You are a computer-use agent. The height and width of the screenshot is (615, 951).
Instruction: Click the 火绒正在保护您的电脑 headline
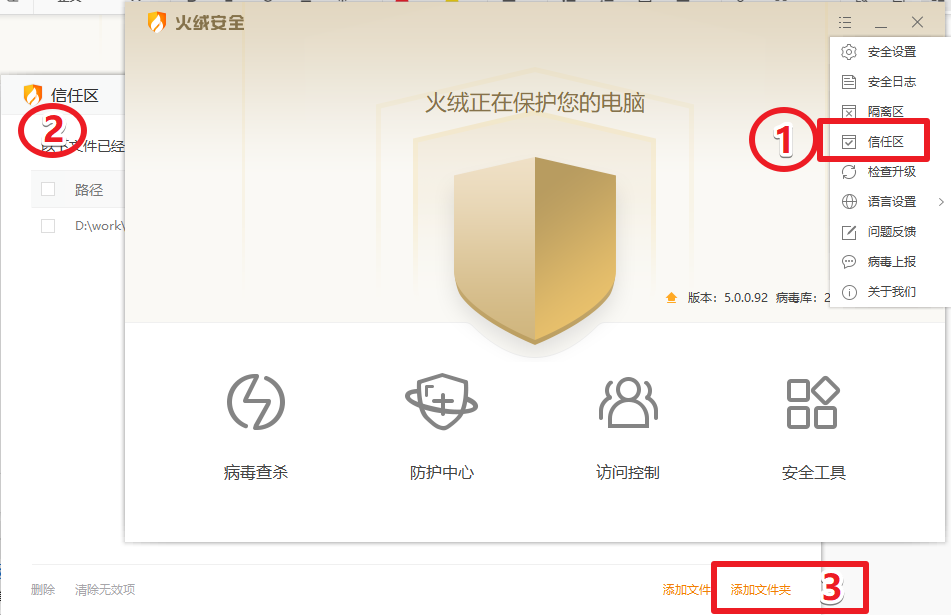click(x=534, y=103)
